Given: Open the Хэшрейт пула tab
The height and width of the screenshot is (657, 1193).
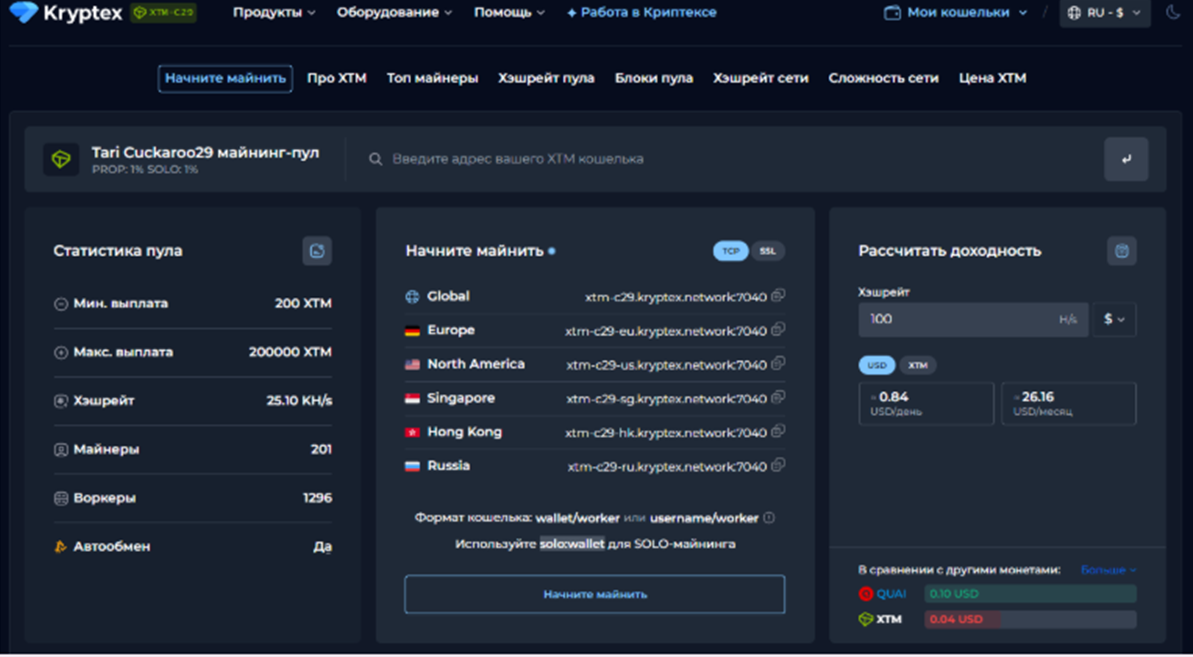Looking at the screenshot, I should point(546,78).
